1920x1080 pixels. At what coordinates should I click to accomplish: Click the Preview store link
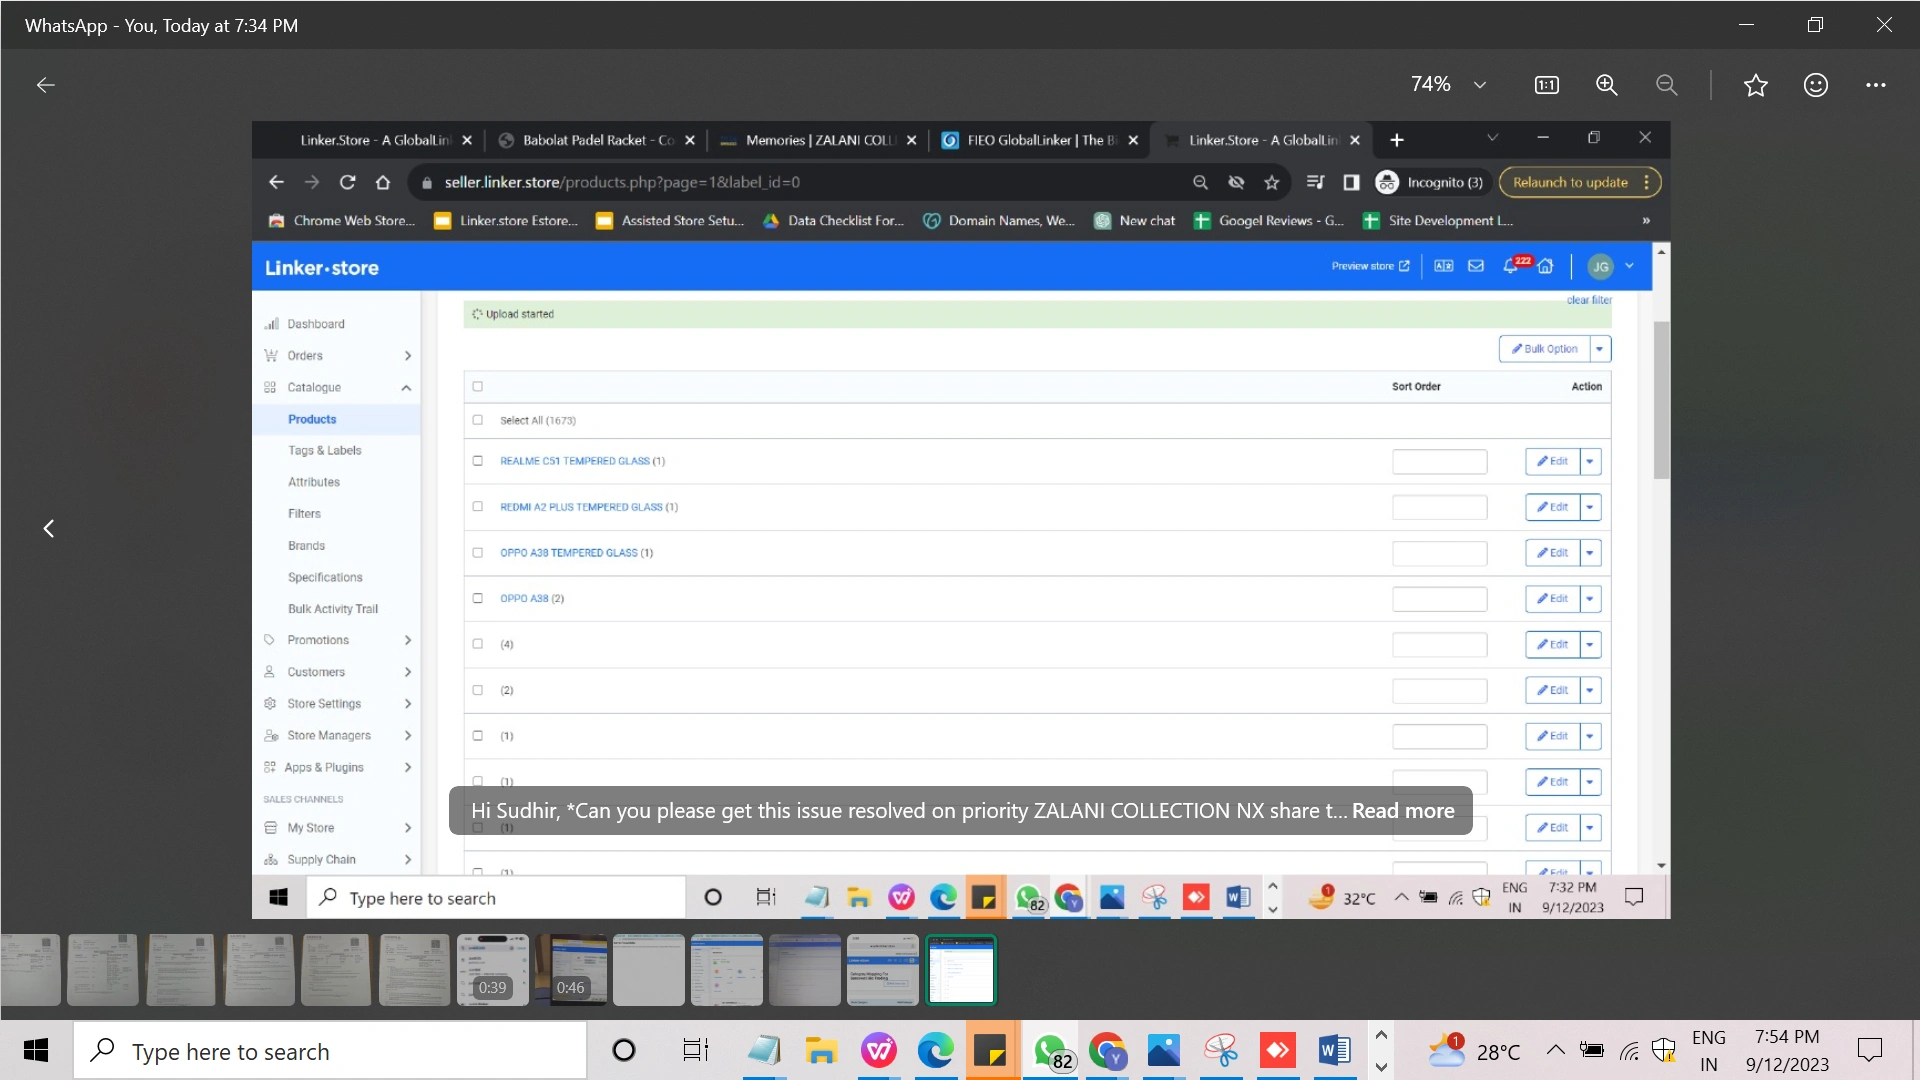point(1371,266)
